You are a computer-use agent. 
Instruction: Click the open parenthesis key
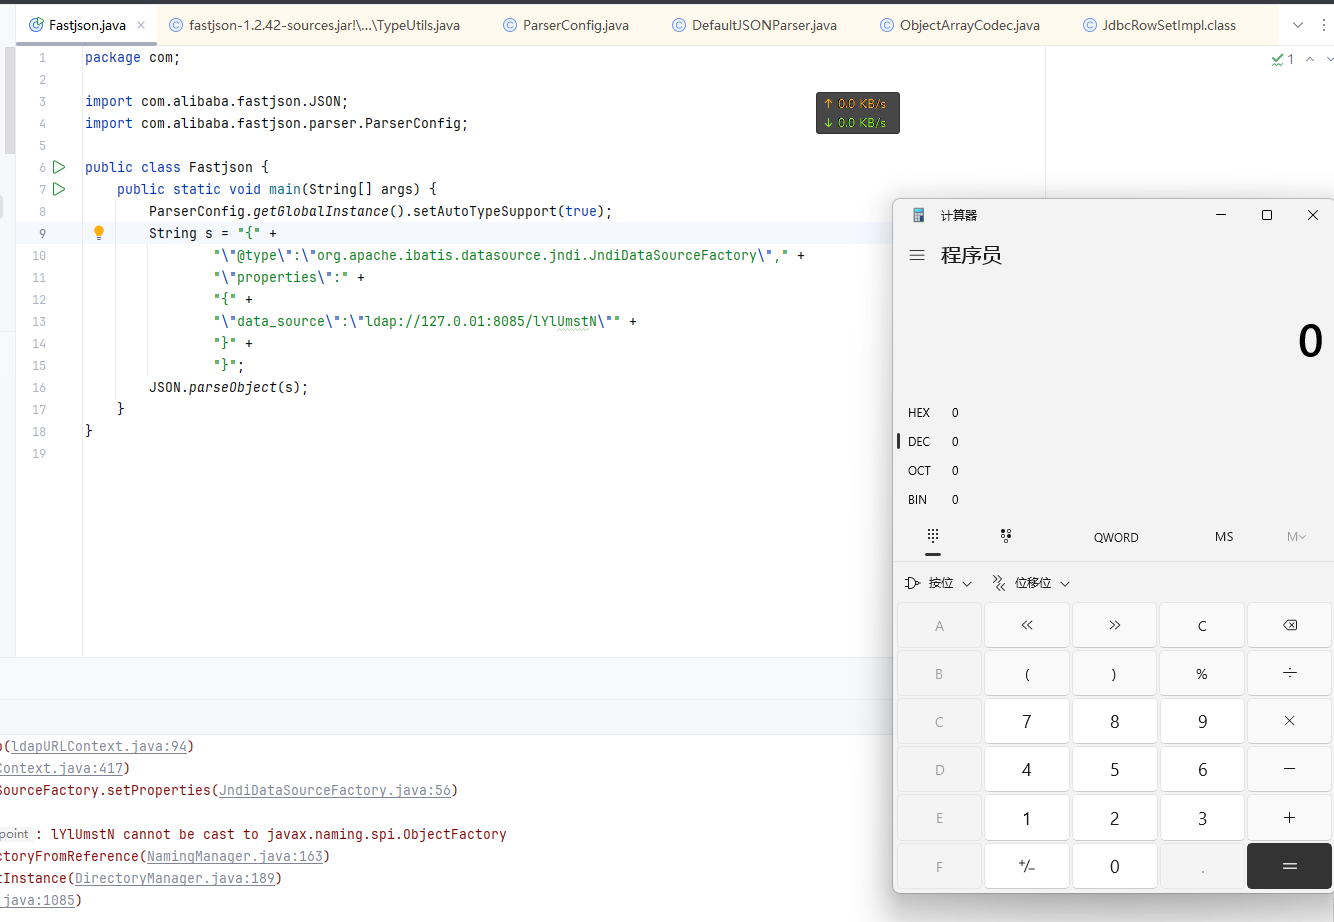click(x=1027, y=674)
